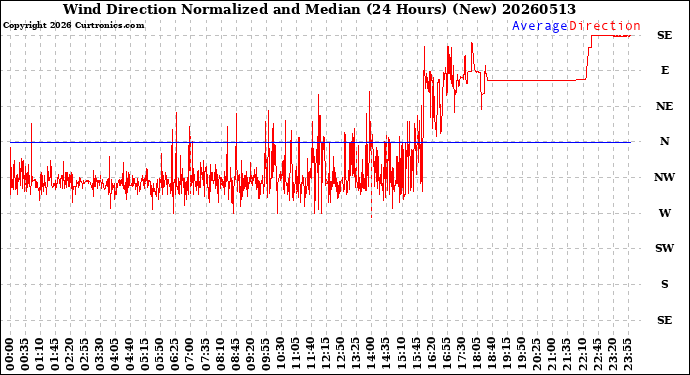Screen dimensions: 690x375
Task: Click the 23:55 time axis label
Action: 627,354
